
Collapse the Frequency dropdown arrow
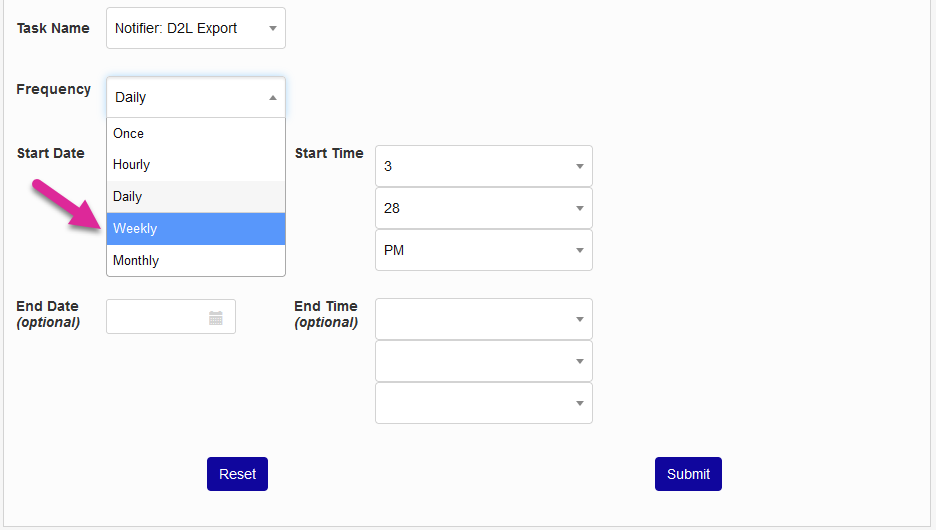pyautogui.click(x=273, y=98)
